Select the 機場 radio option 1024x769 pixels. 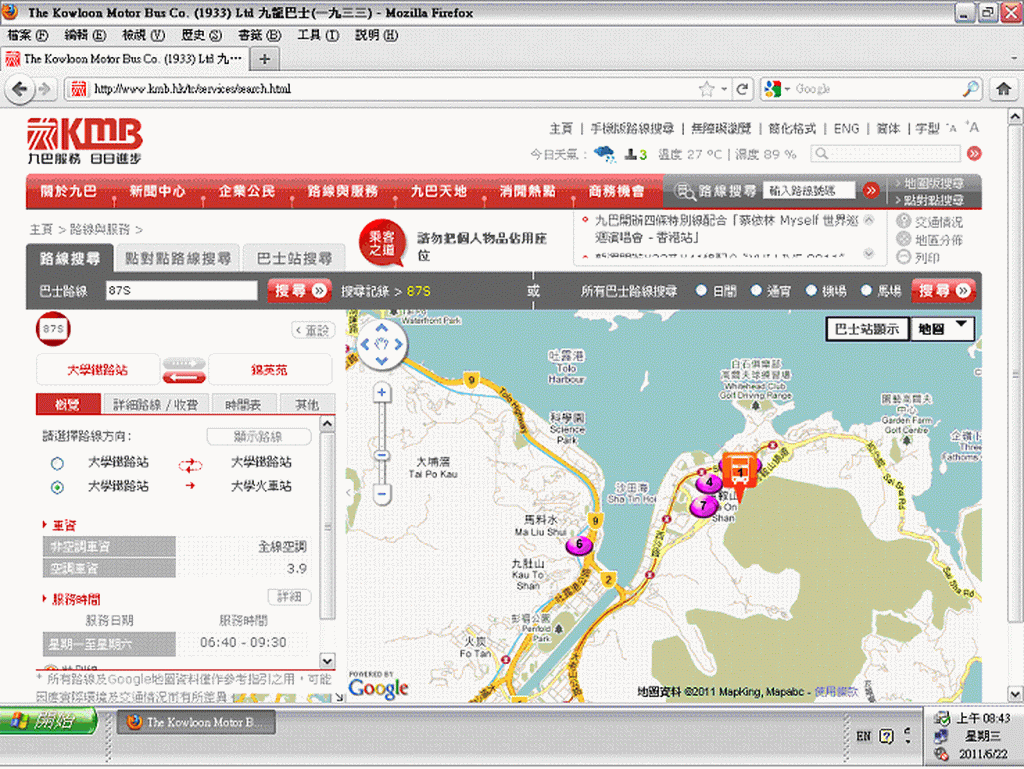pos(811,290)
